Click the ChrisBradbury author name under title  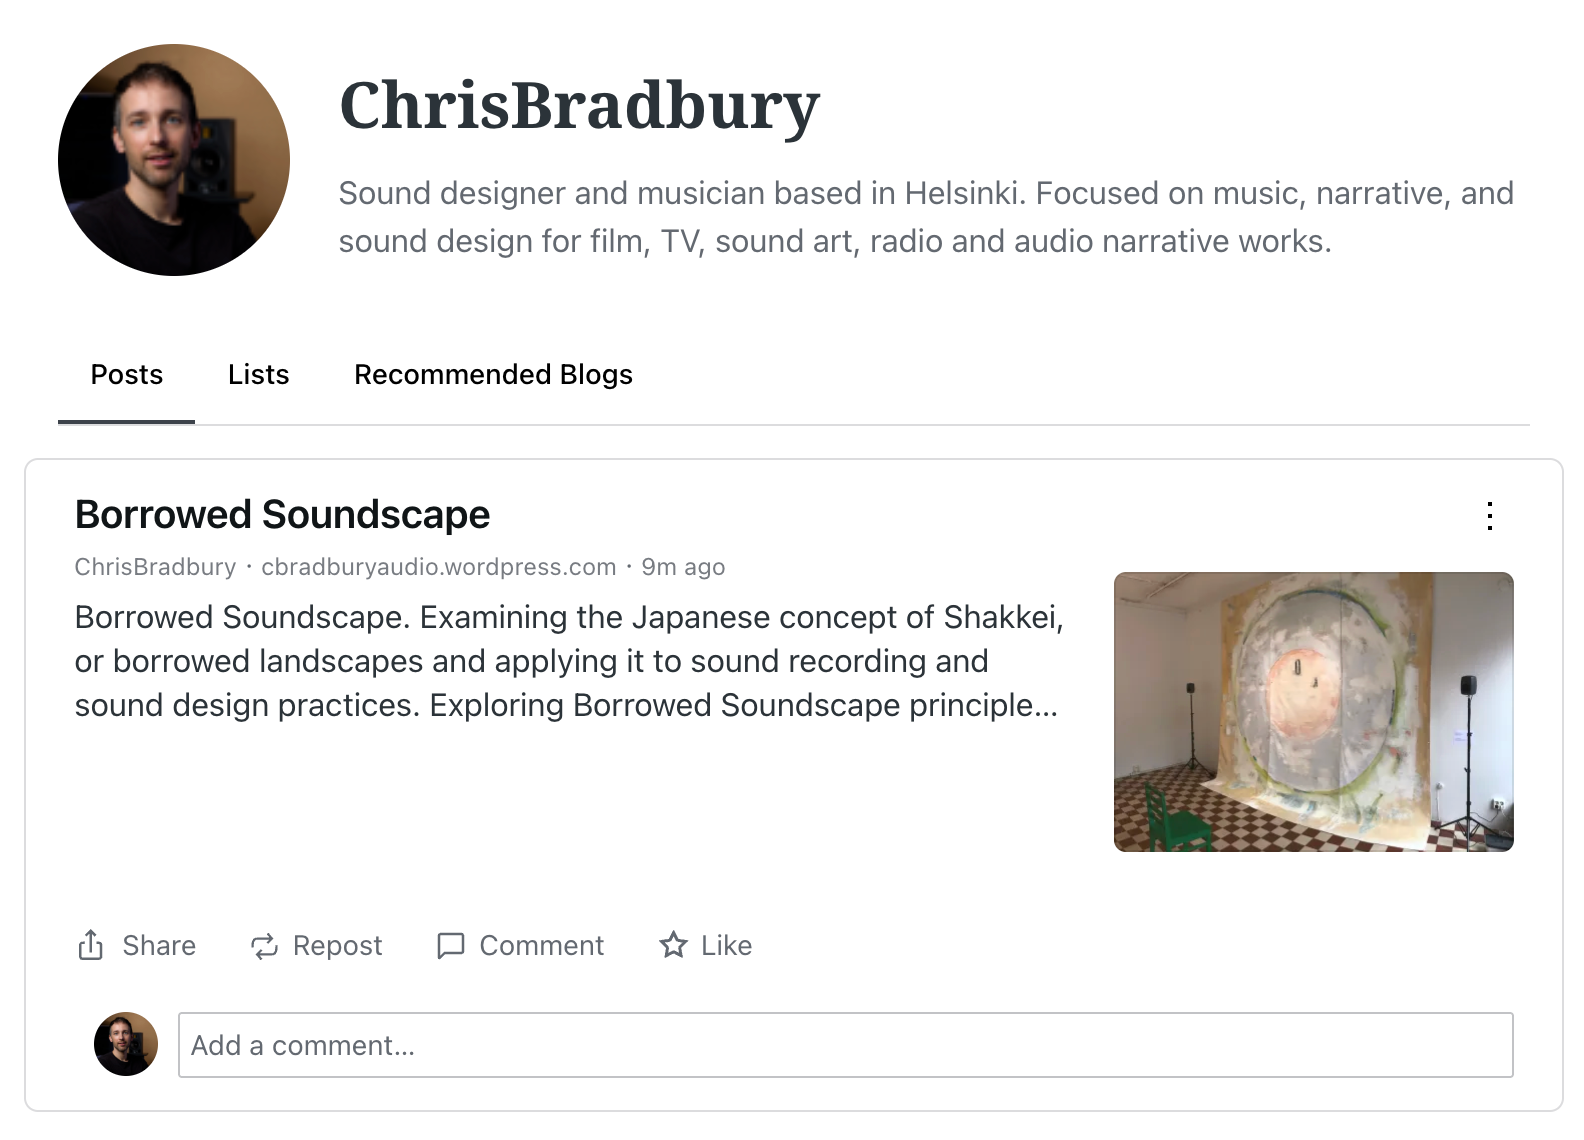pyautogui.click(x=155, y=567)
